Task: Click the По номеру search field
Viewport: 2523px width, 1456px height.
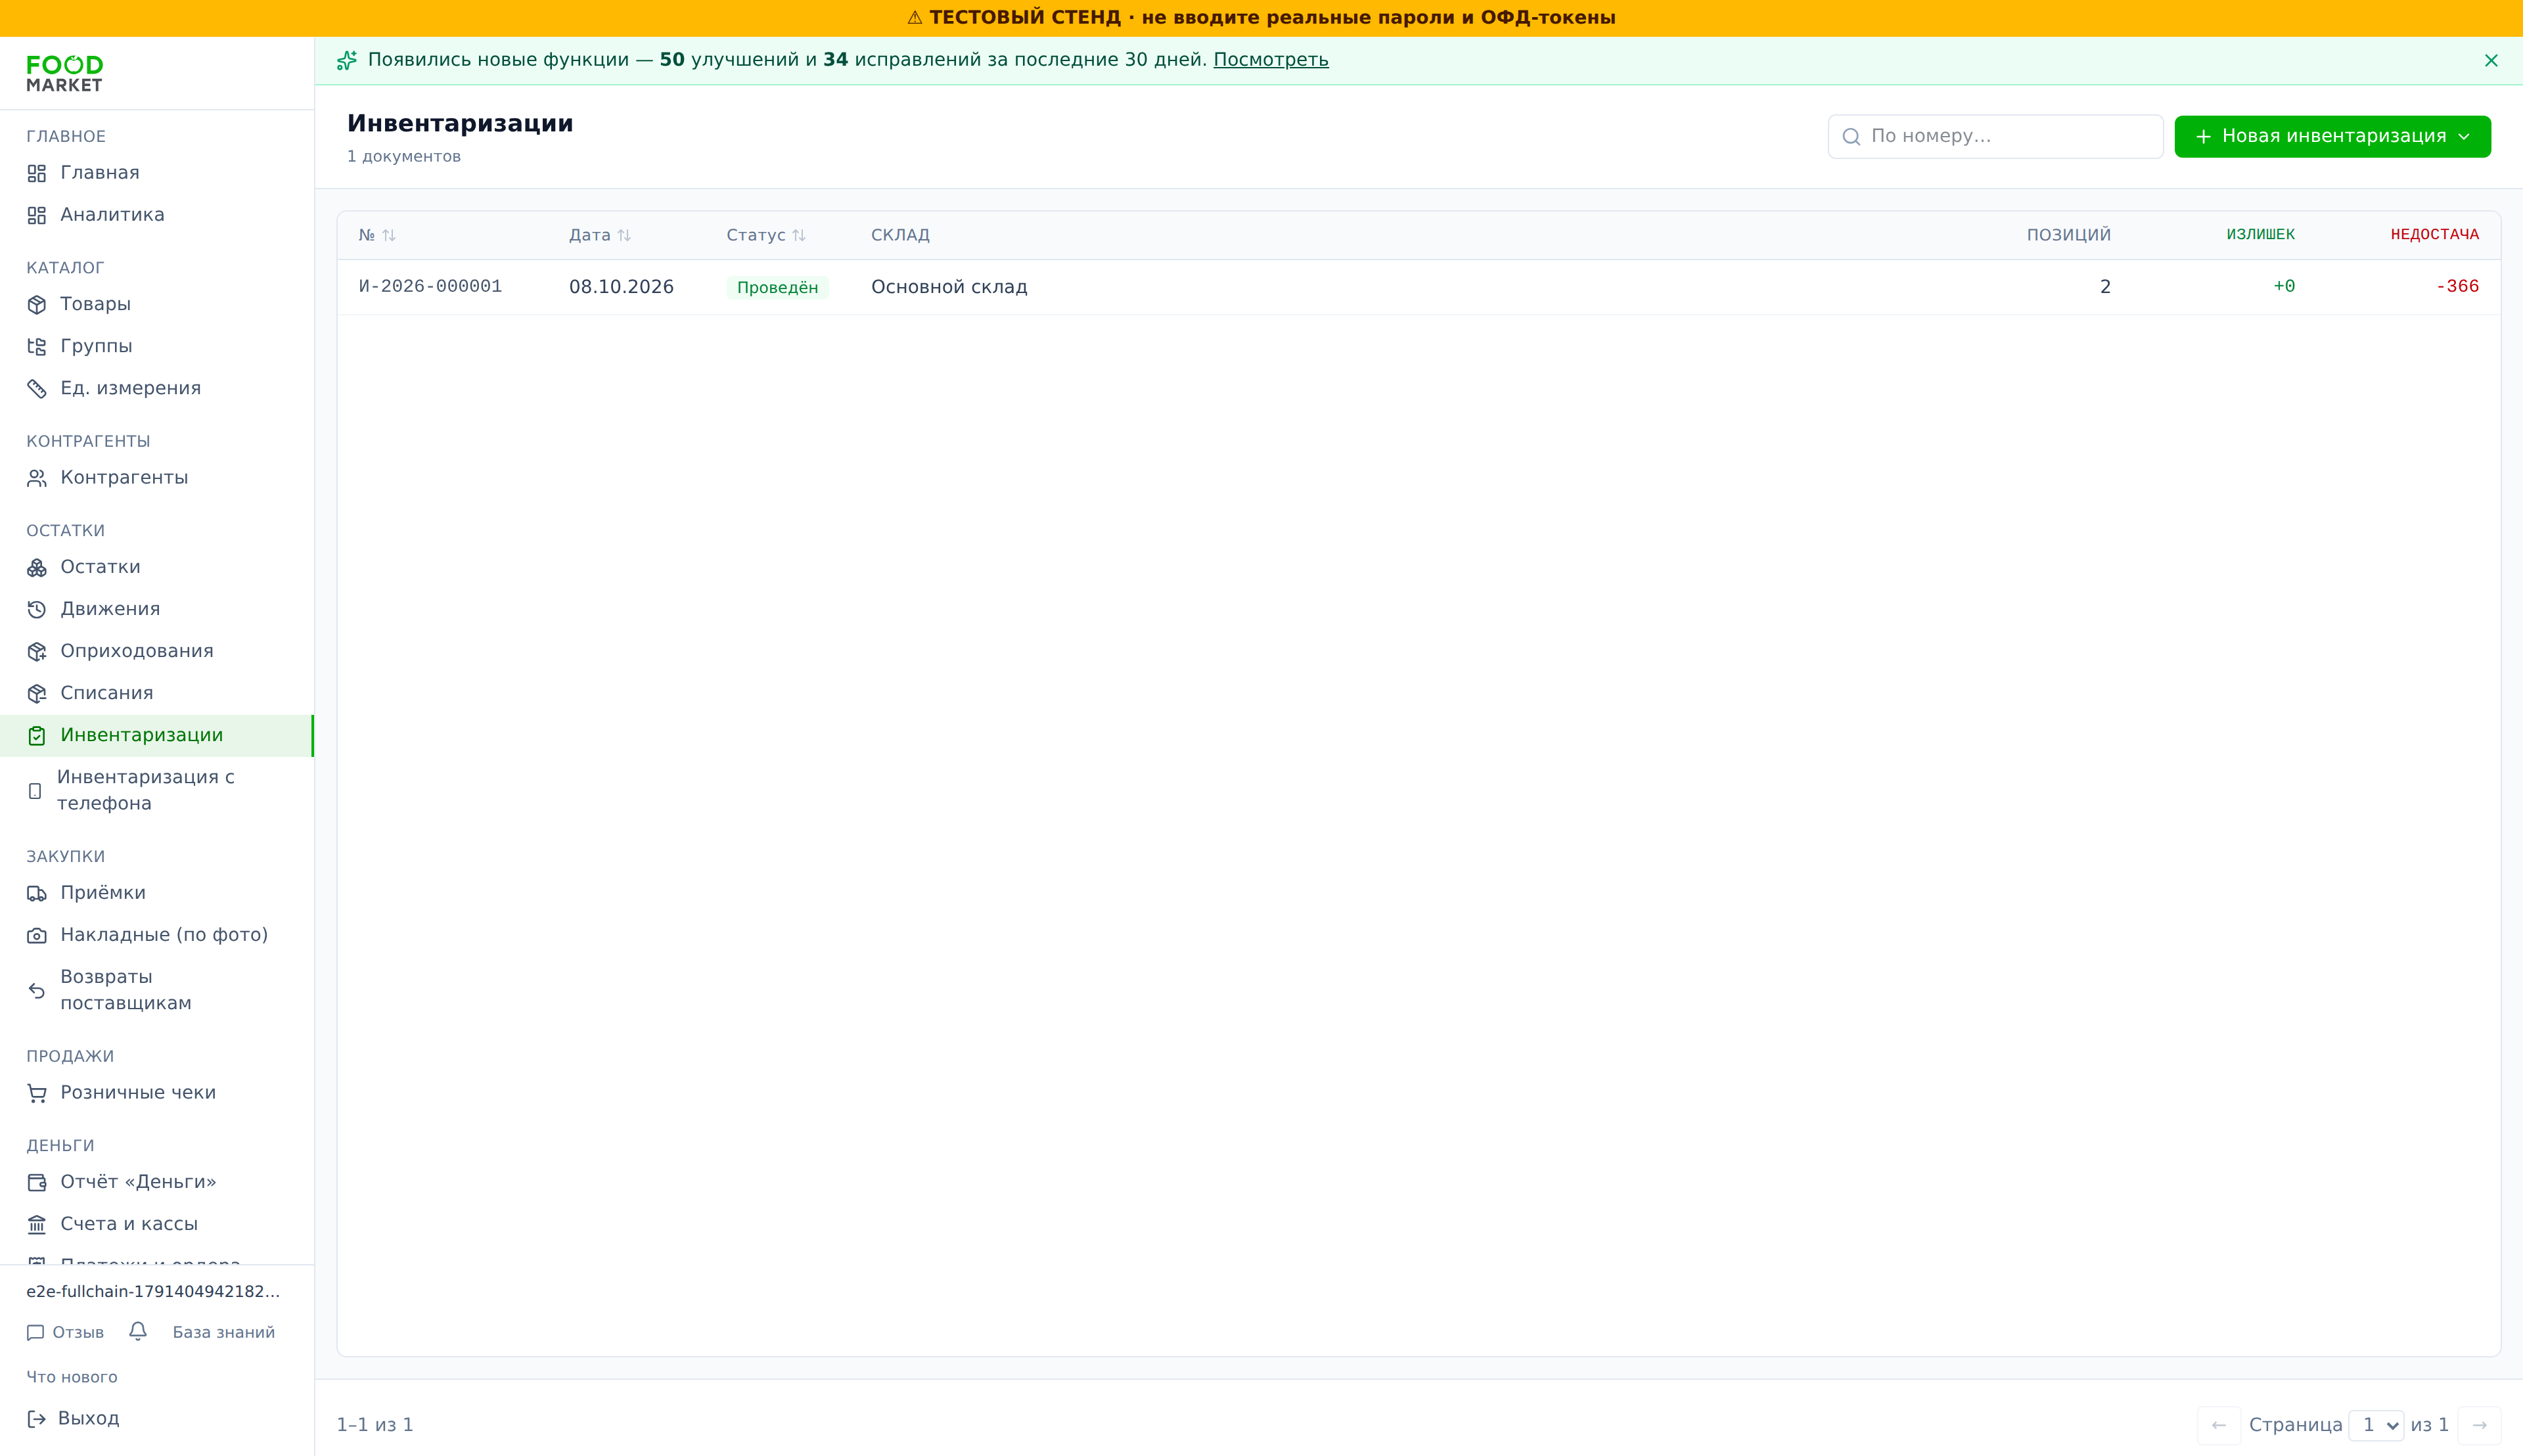Action: (1995, 136)
